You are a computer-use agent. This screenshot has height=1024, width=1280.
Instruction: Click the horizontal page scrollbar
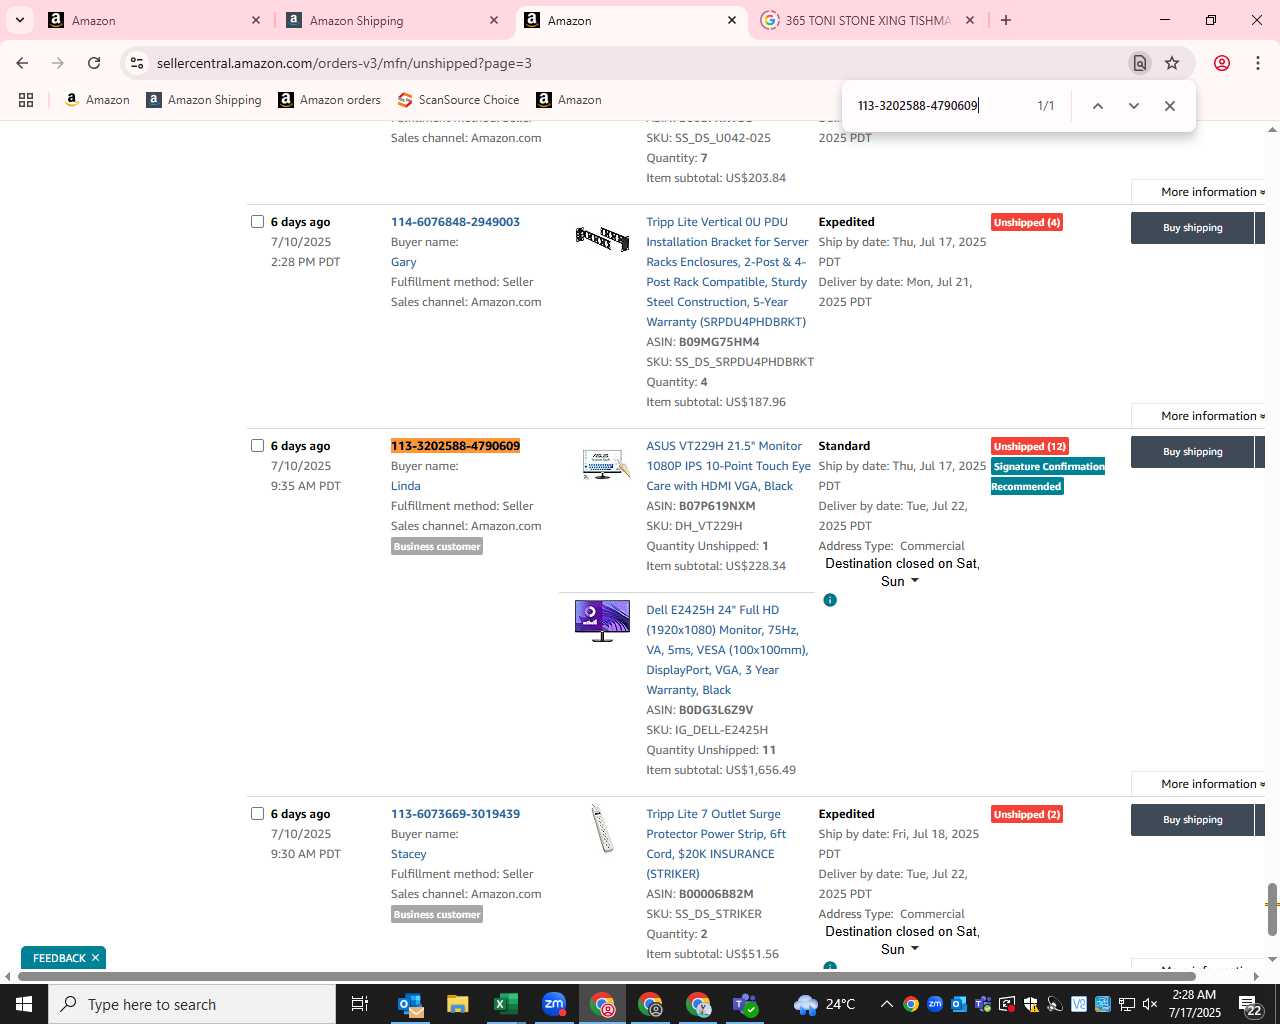605,976
